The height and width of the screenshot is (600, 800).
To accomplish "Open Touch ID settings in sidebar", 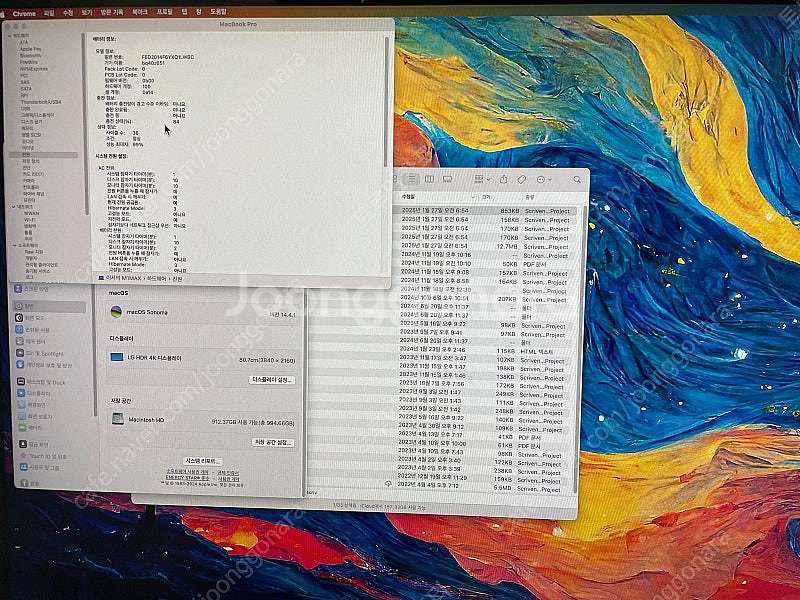I will (43, 456).
